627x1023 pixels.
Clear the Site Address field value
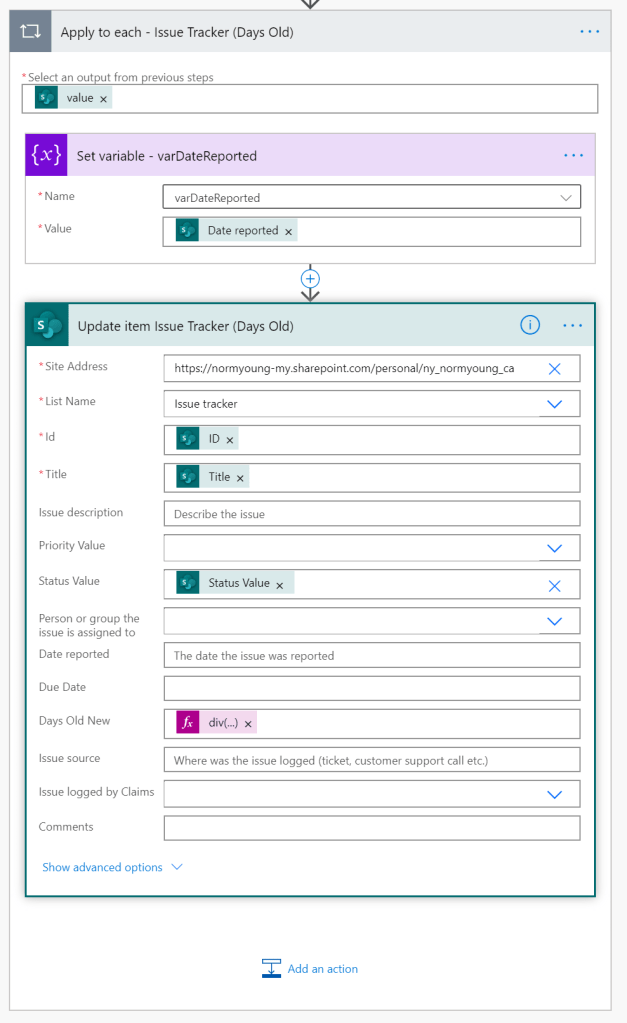click(555, 369)
